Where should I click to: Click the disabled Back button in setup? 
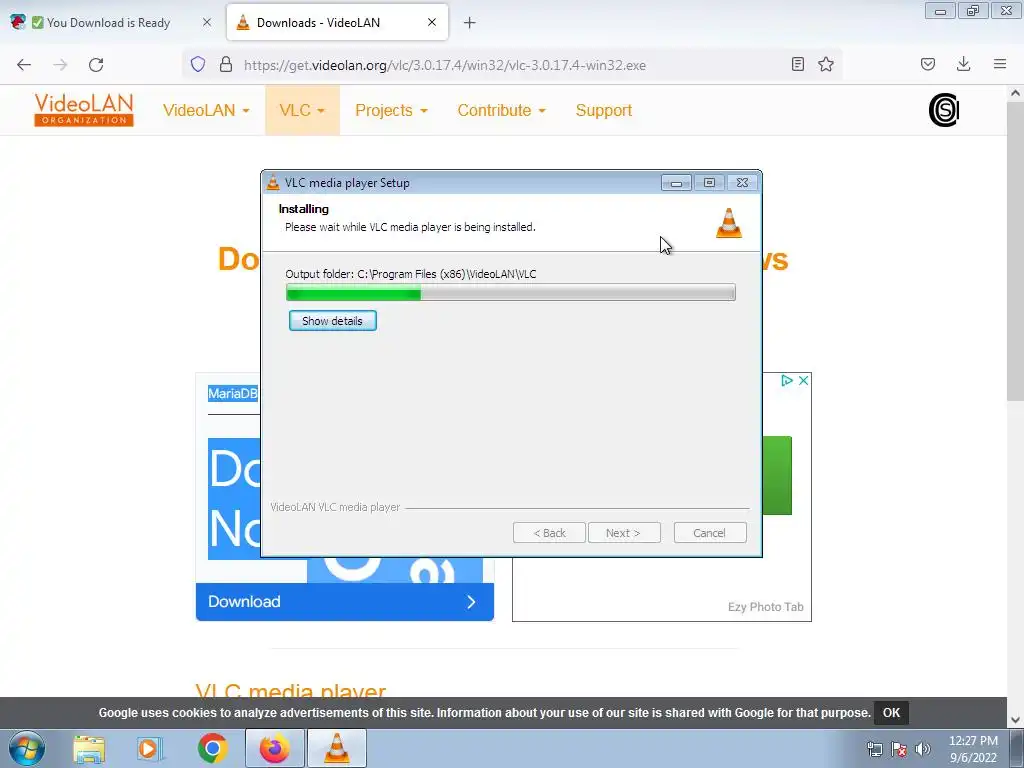coord(549,533)
